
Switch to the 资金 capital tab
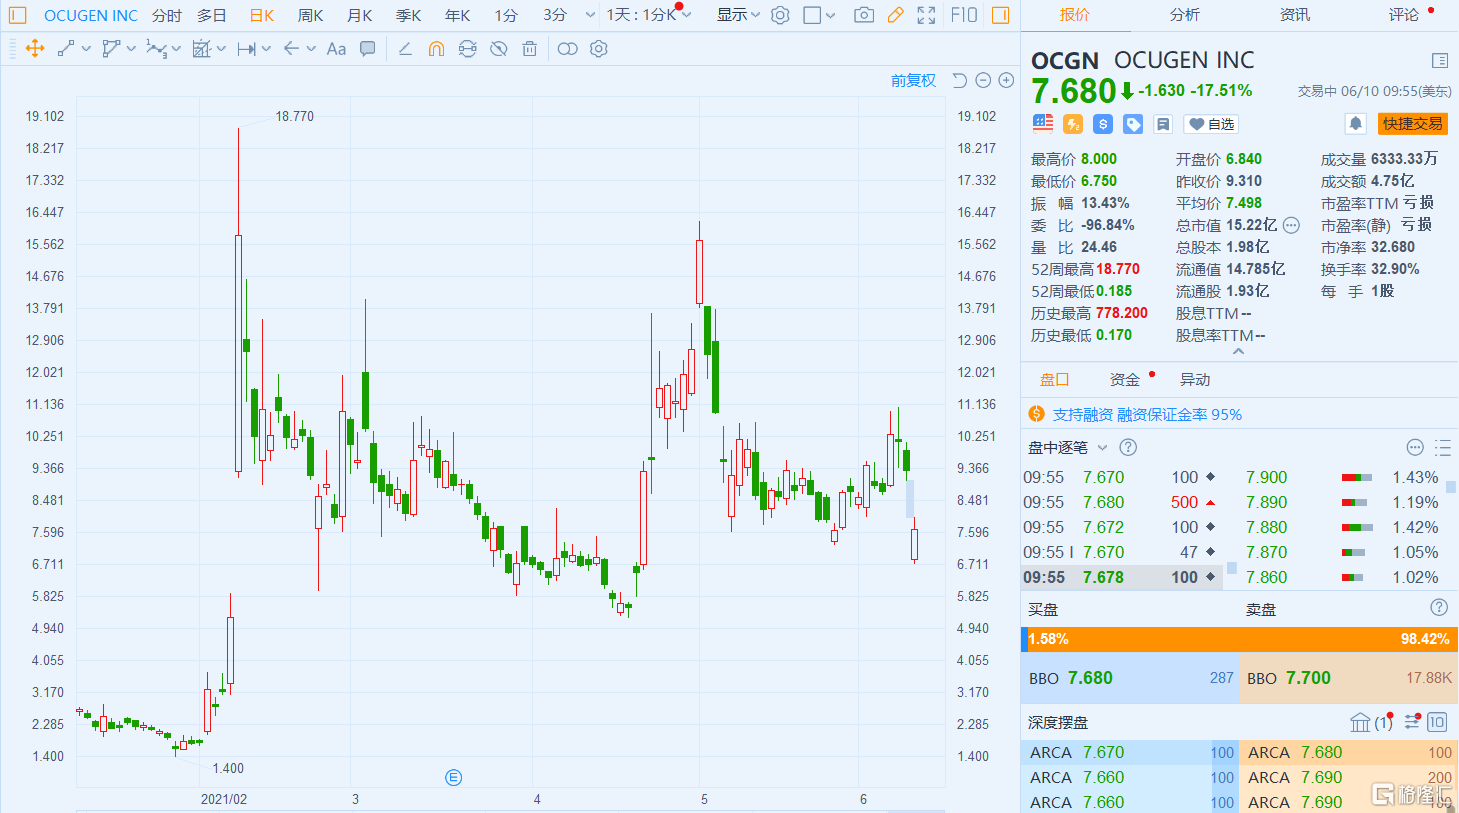pos(1124,380)
